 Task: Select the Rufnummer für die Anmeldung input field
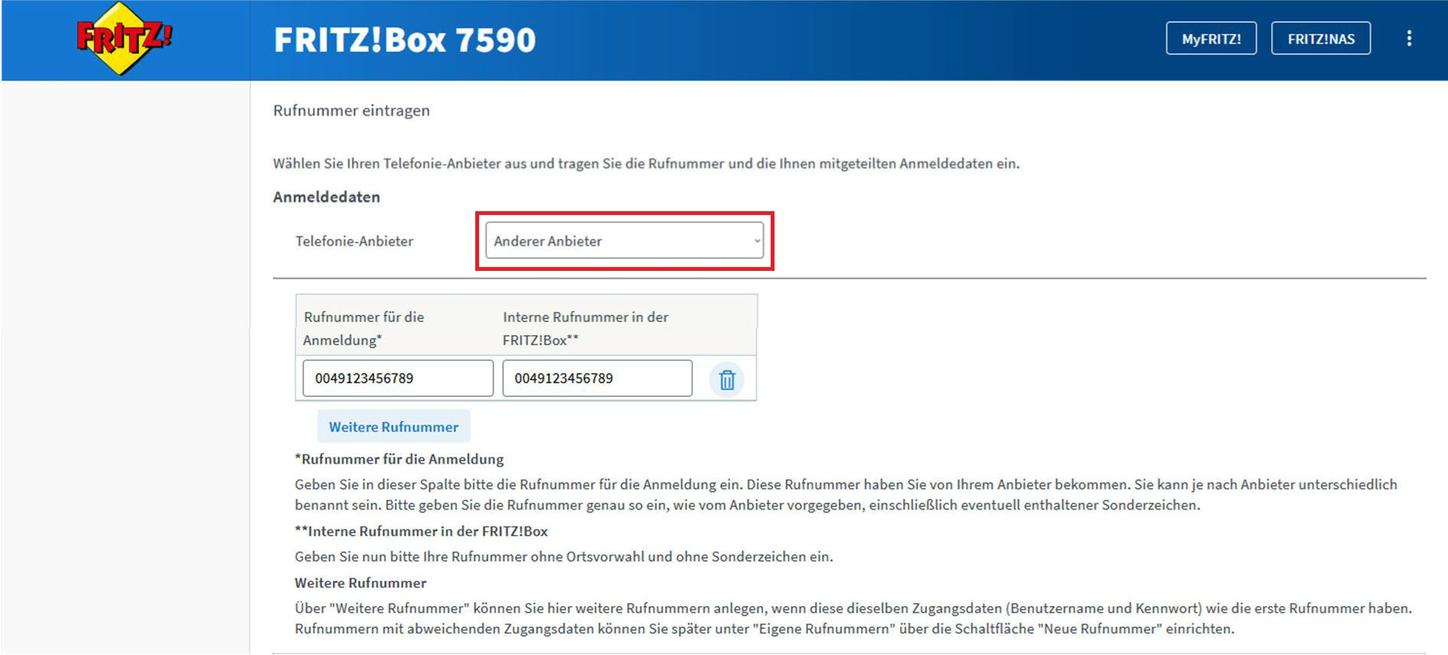397,377
